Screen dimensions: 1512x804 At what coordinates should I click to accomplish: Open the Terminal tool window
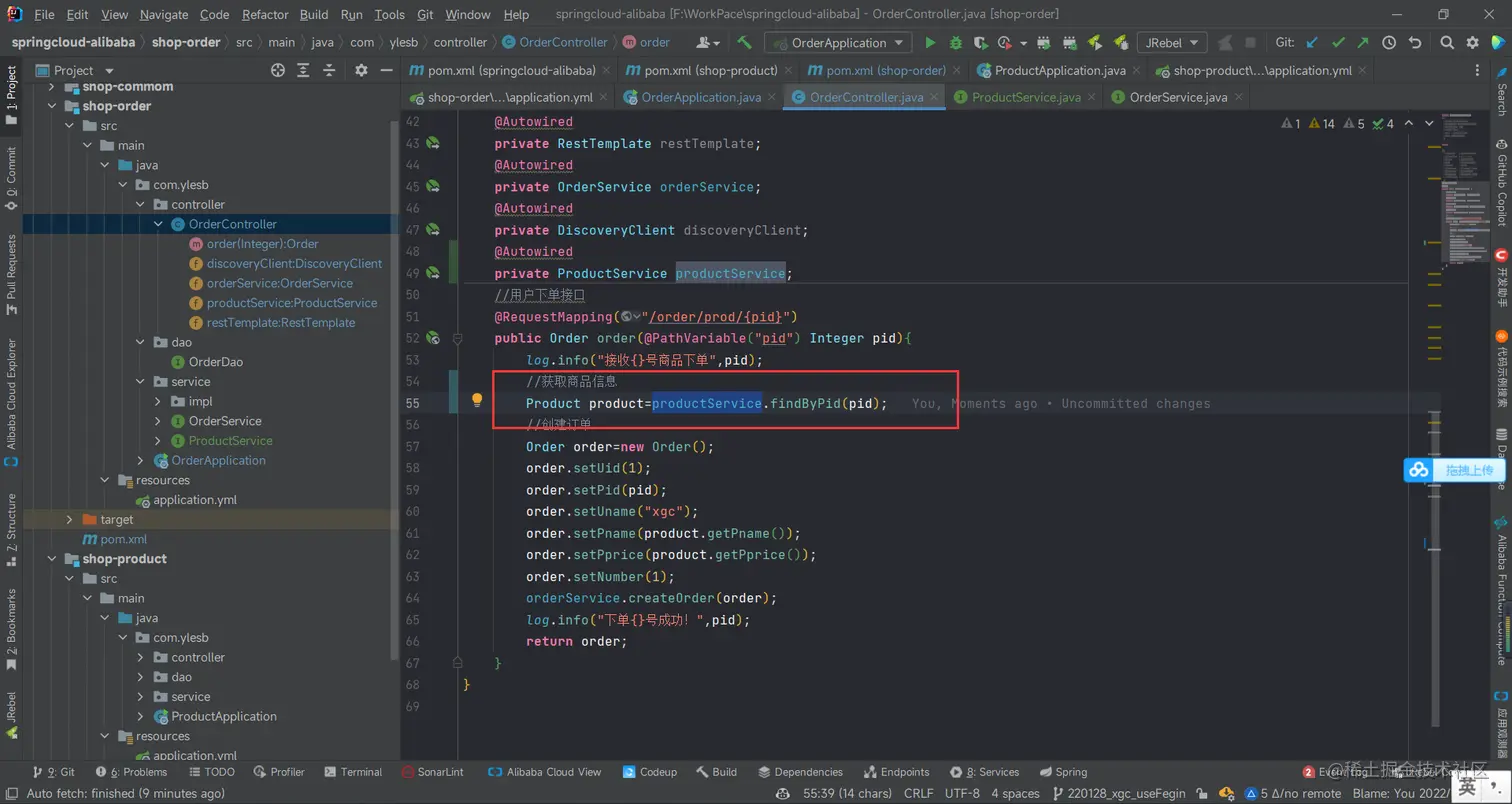point(354,772)
